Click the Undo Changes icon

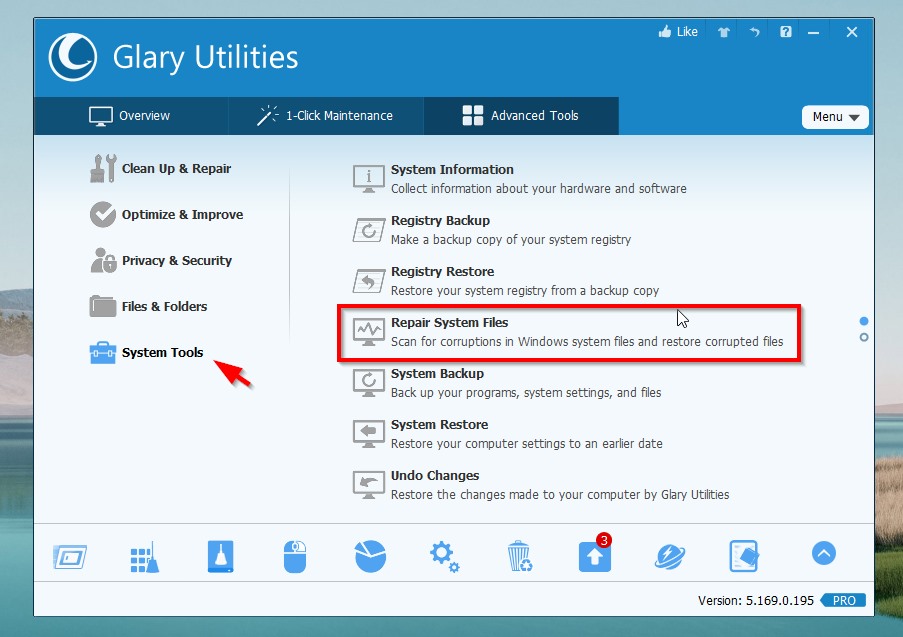click(x=369, y=484)
